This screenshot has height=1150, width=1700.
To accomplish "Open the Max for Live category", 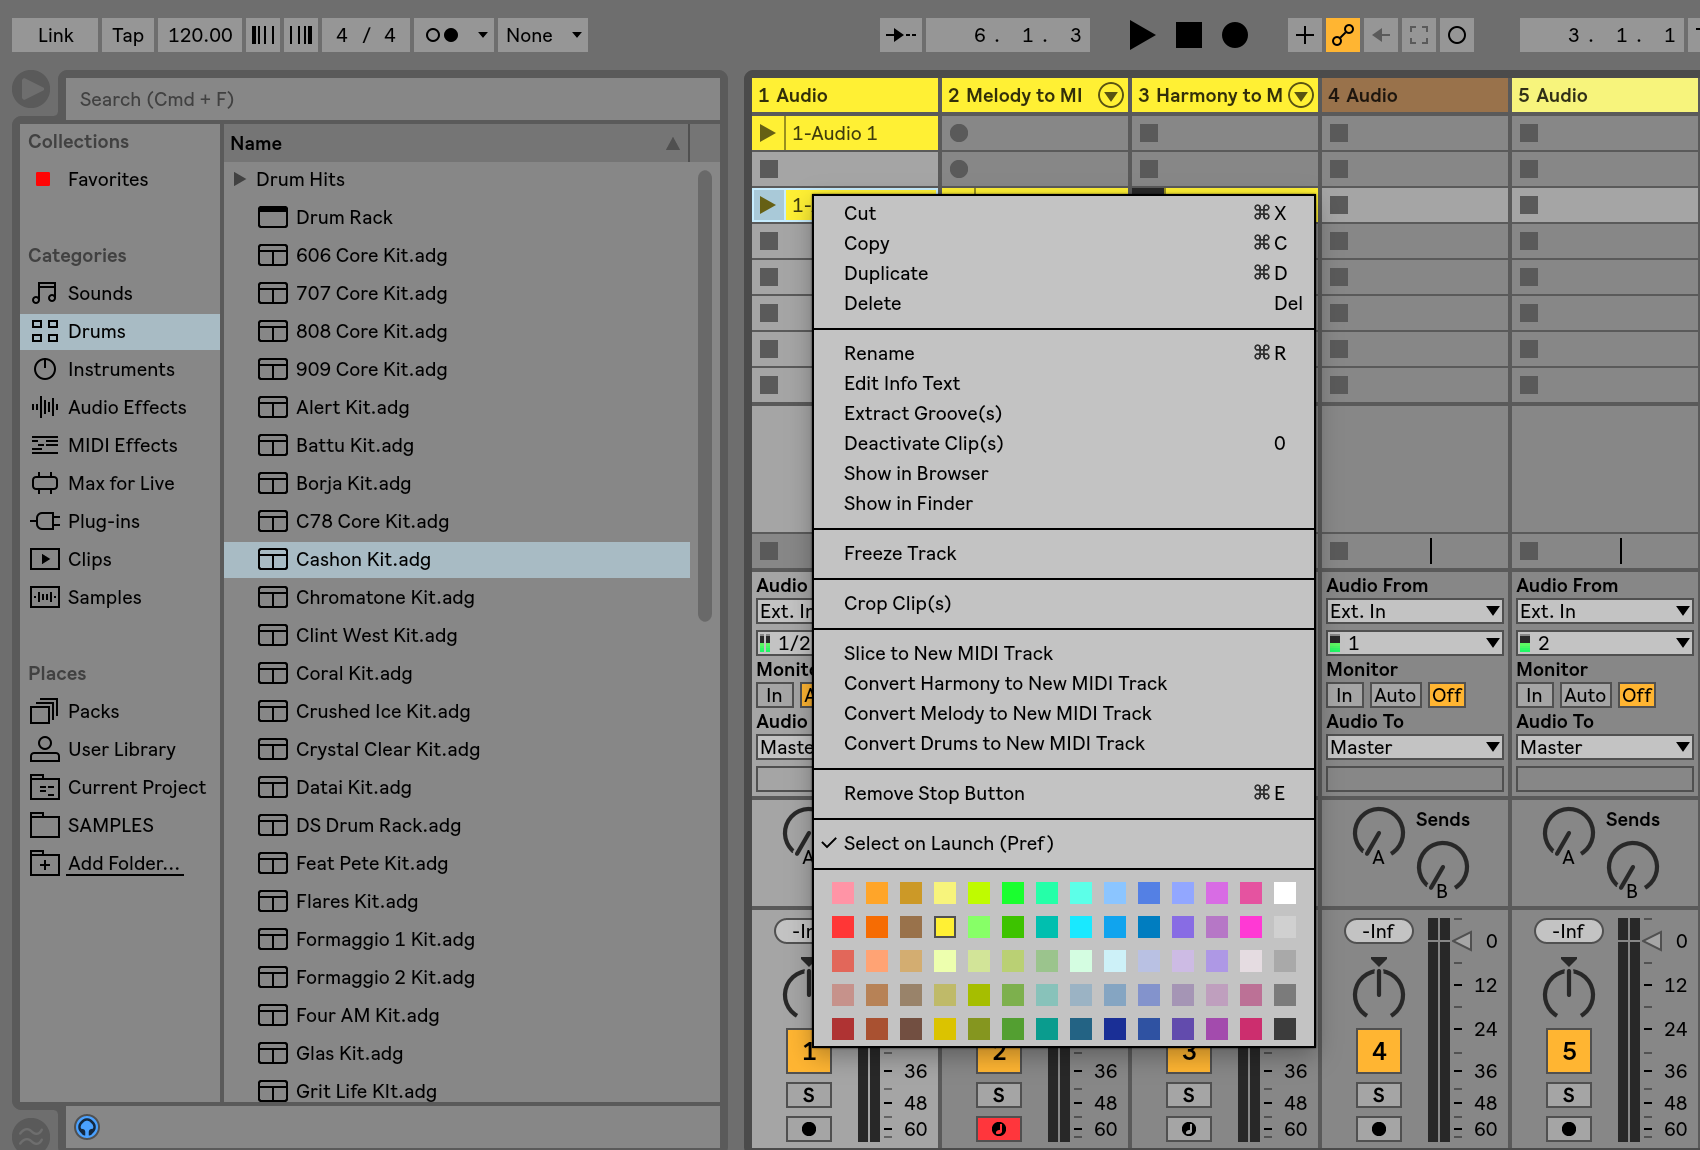I will tap(121, 483).
